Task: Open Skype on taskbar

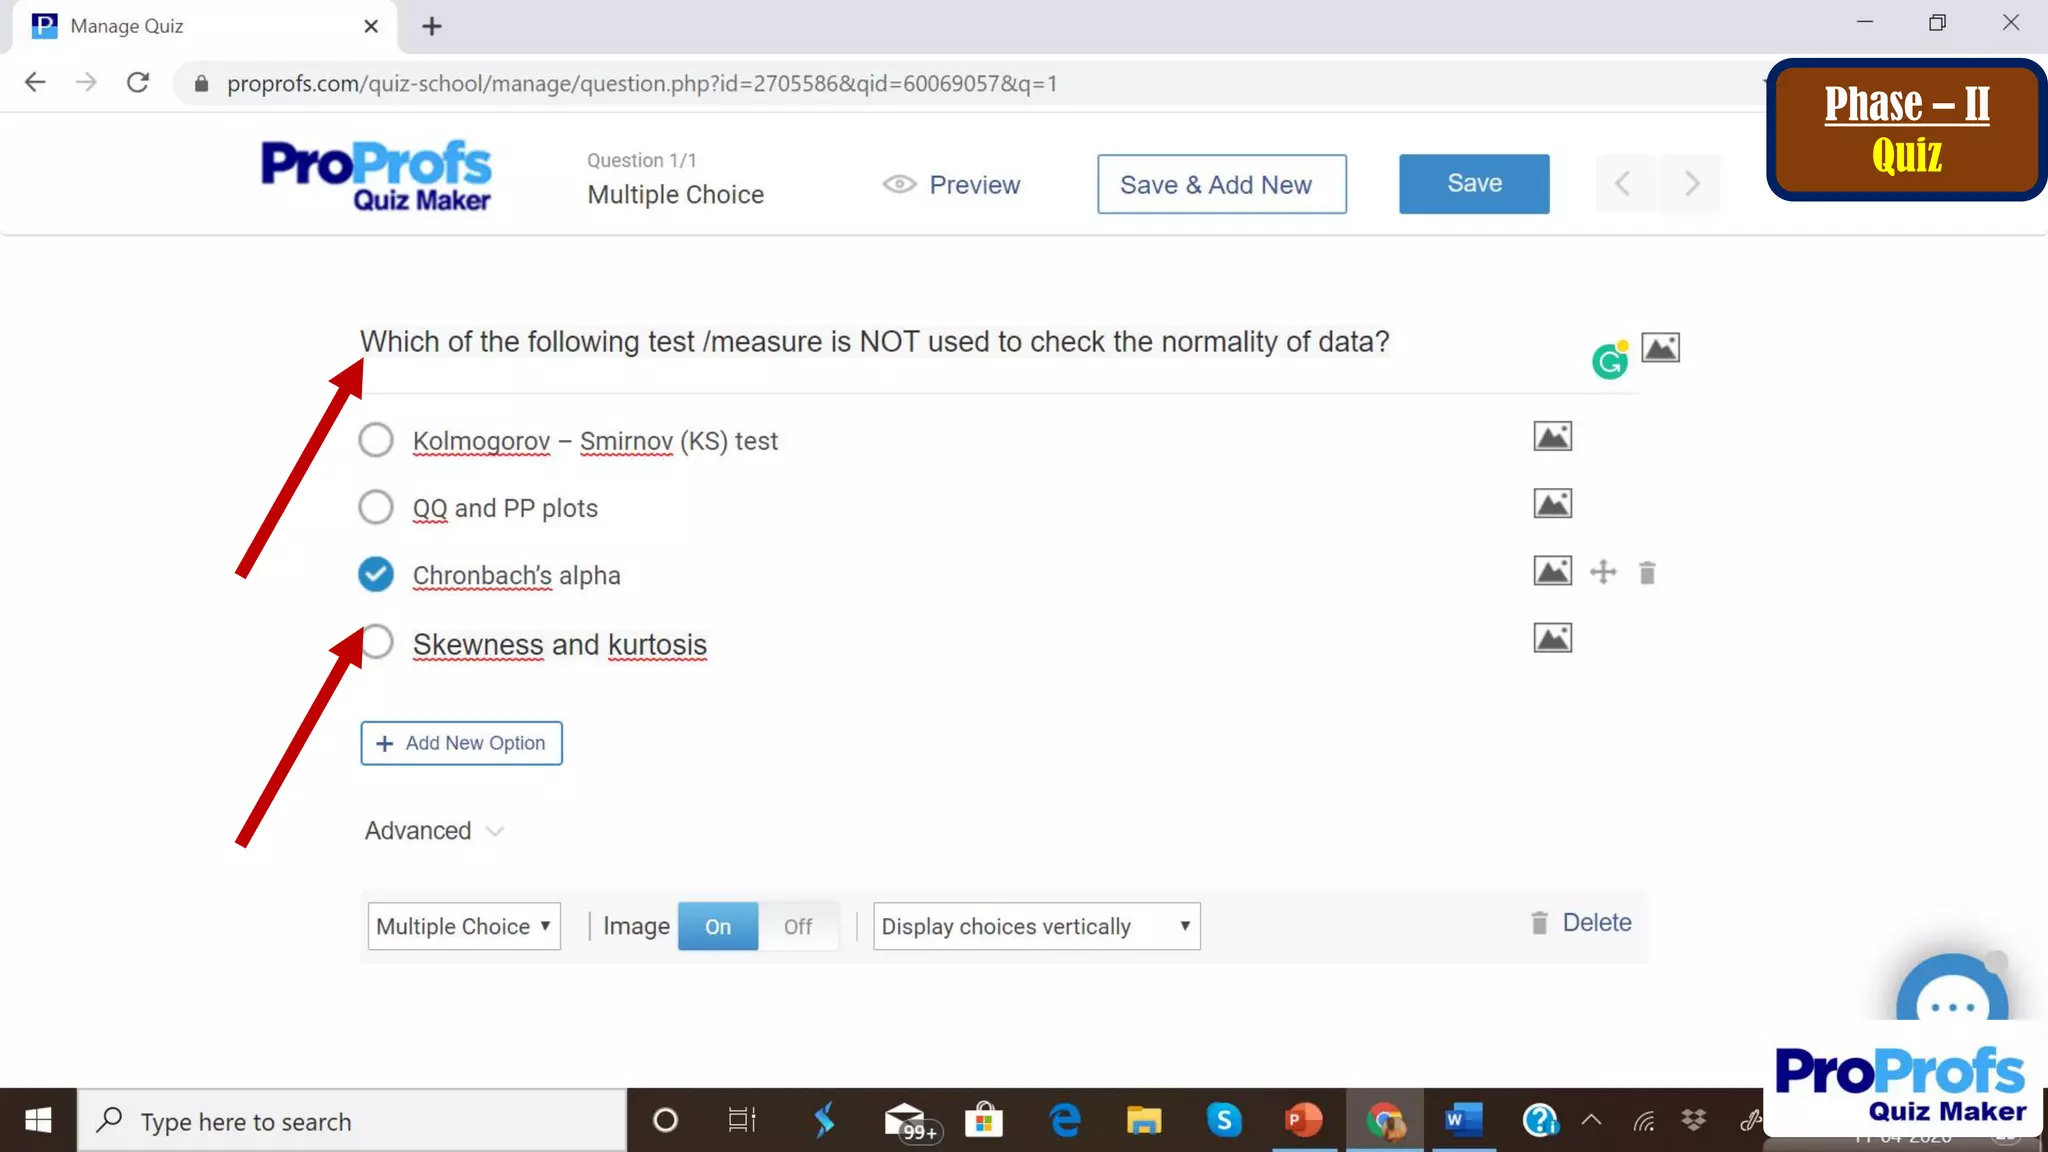Action: [x=1224, y=1121]
